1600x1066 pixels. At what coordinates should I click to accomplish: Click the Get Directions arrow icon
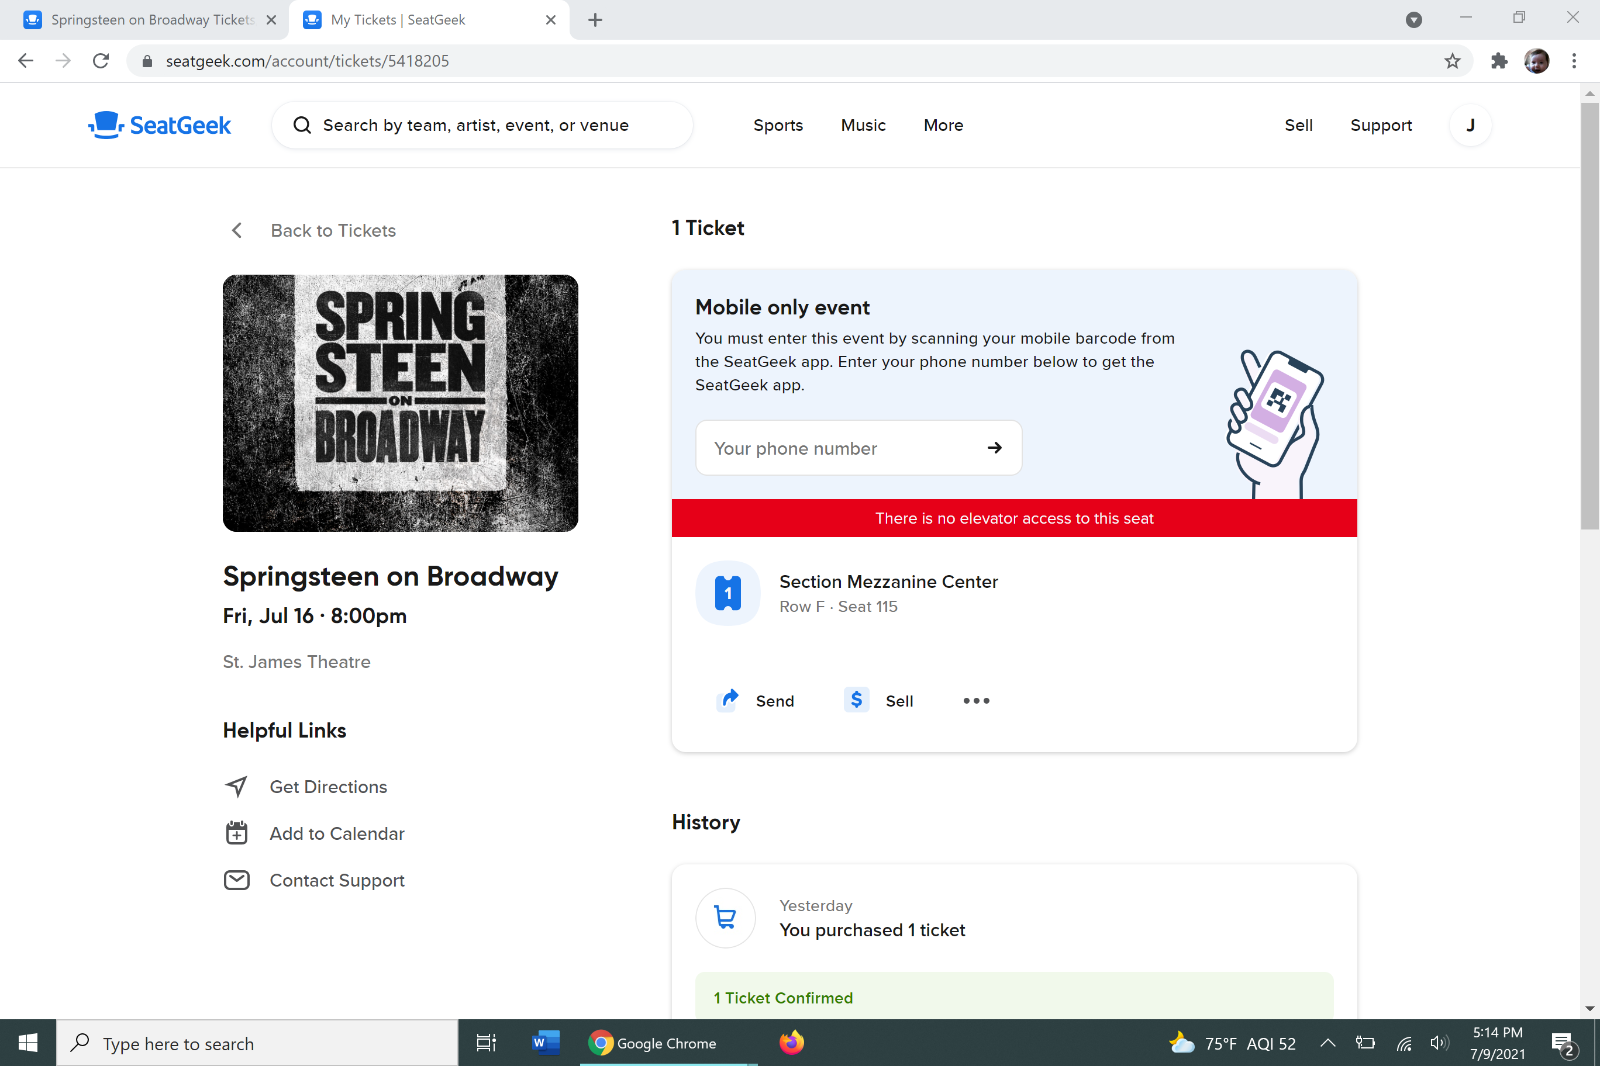coord(236,787)
